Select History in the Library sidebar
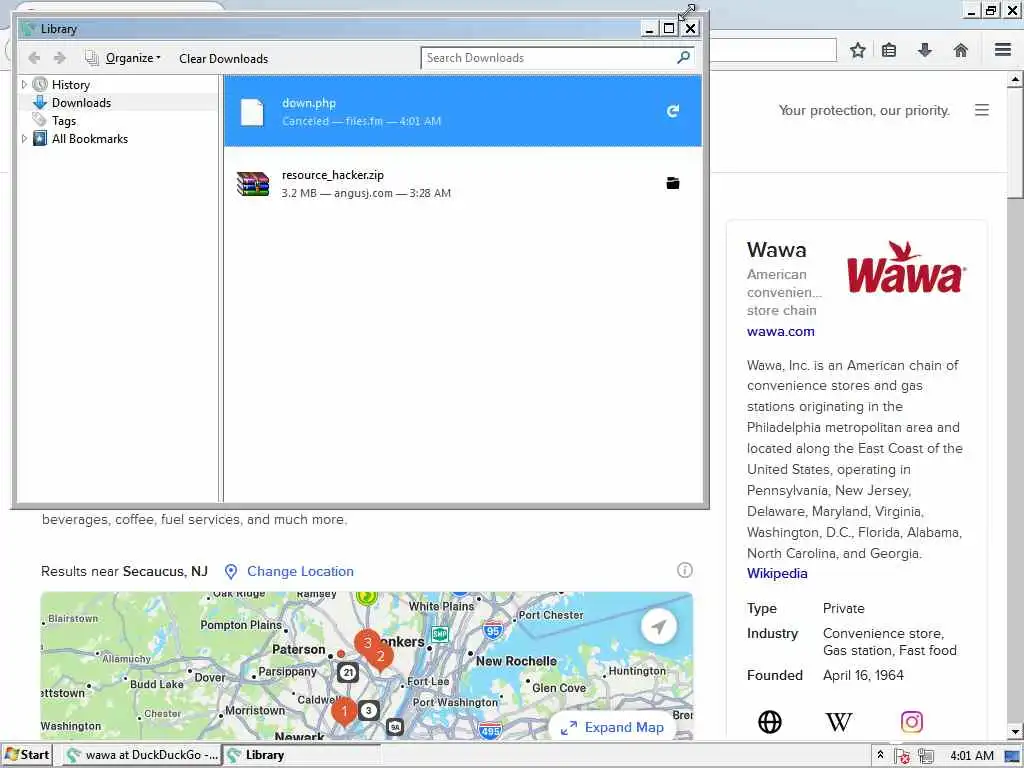Viewport: 1024px width, 768px height. [x=71, y=84]
